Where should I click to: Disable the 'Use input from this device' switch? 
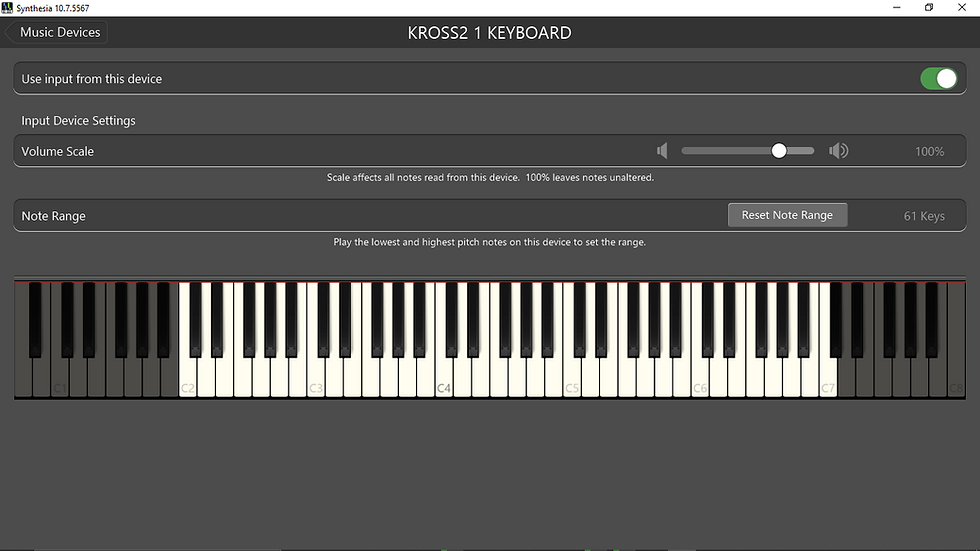coord(938,79)
